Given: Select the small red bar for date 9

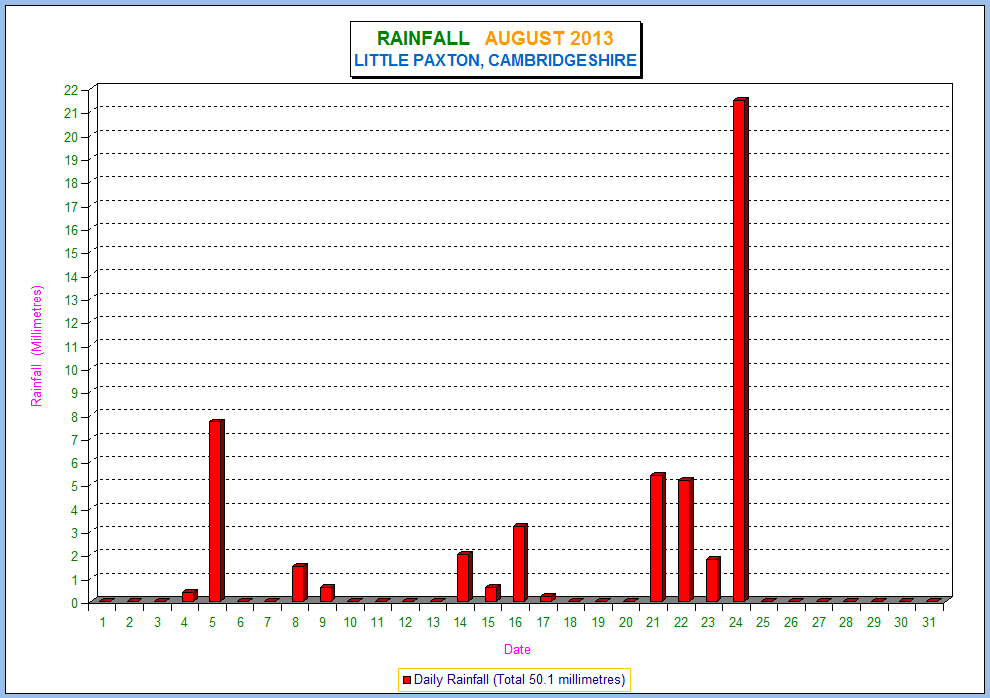Looking at the screenshot, I should (x=327, y=593).
